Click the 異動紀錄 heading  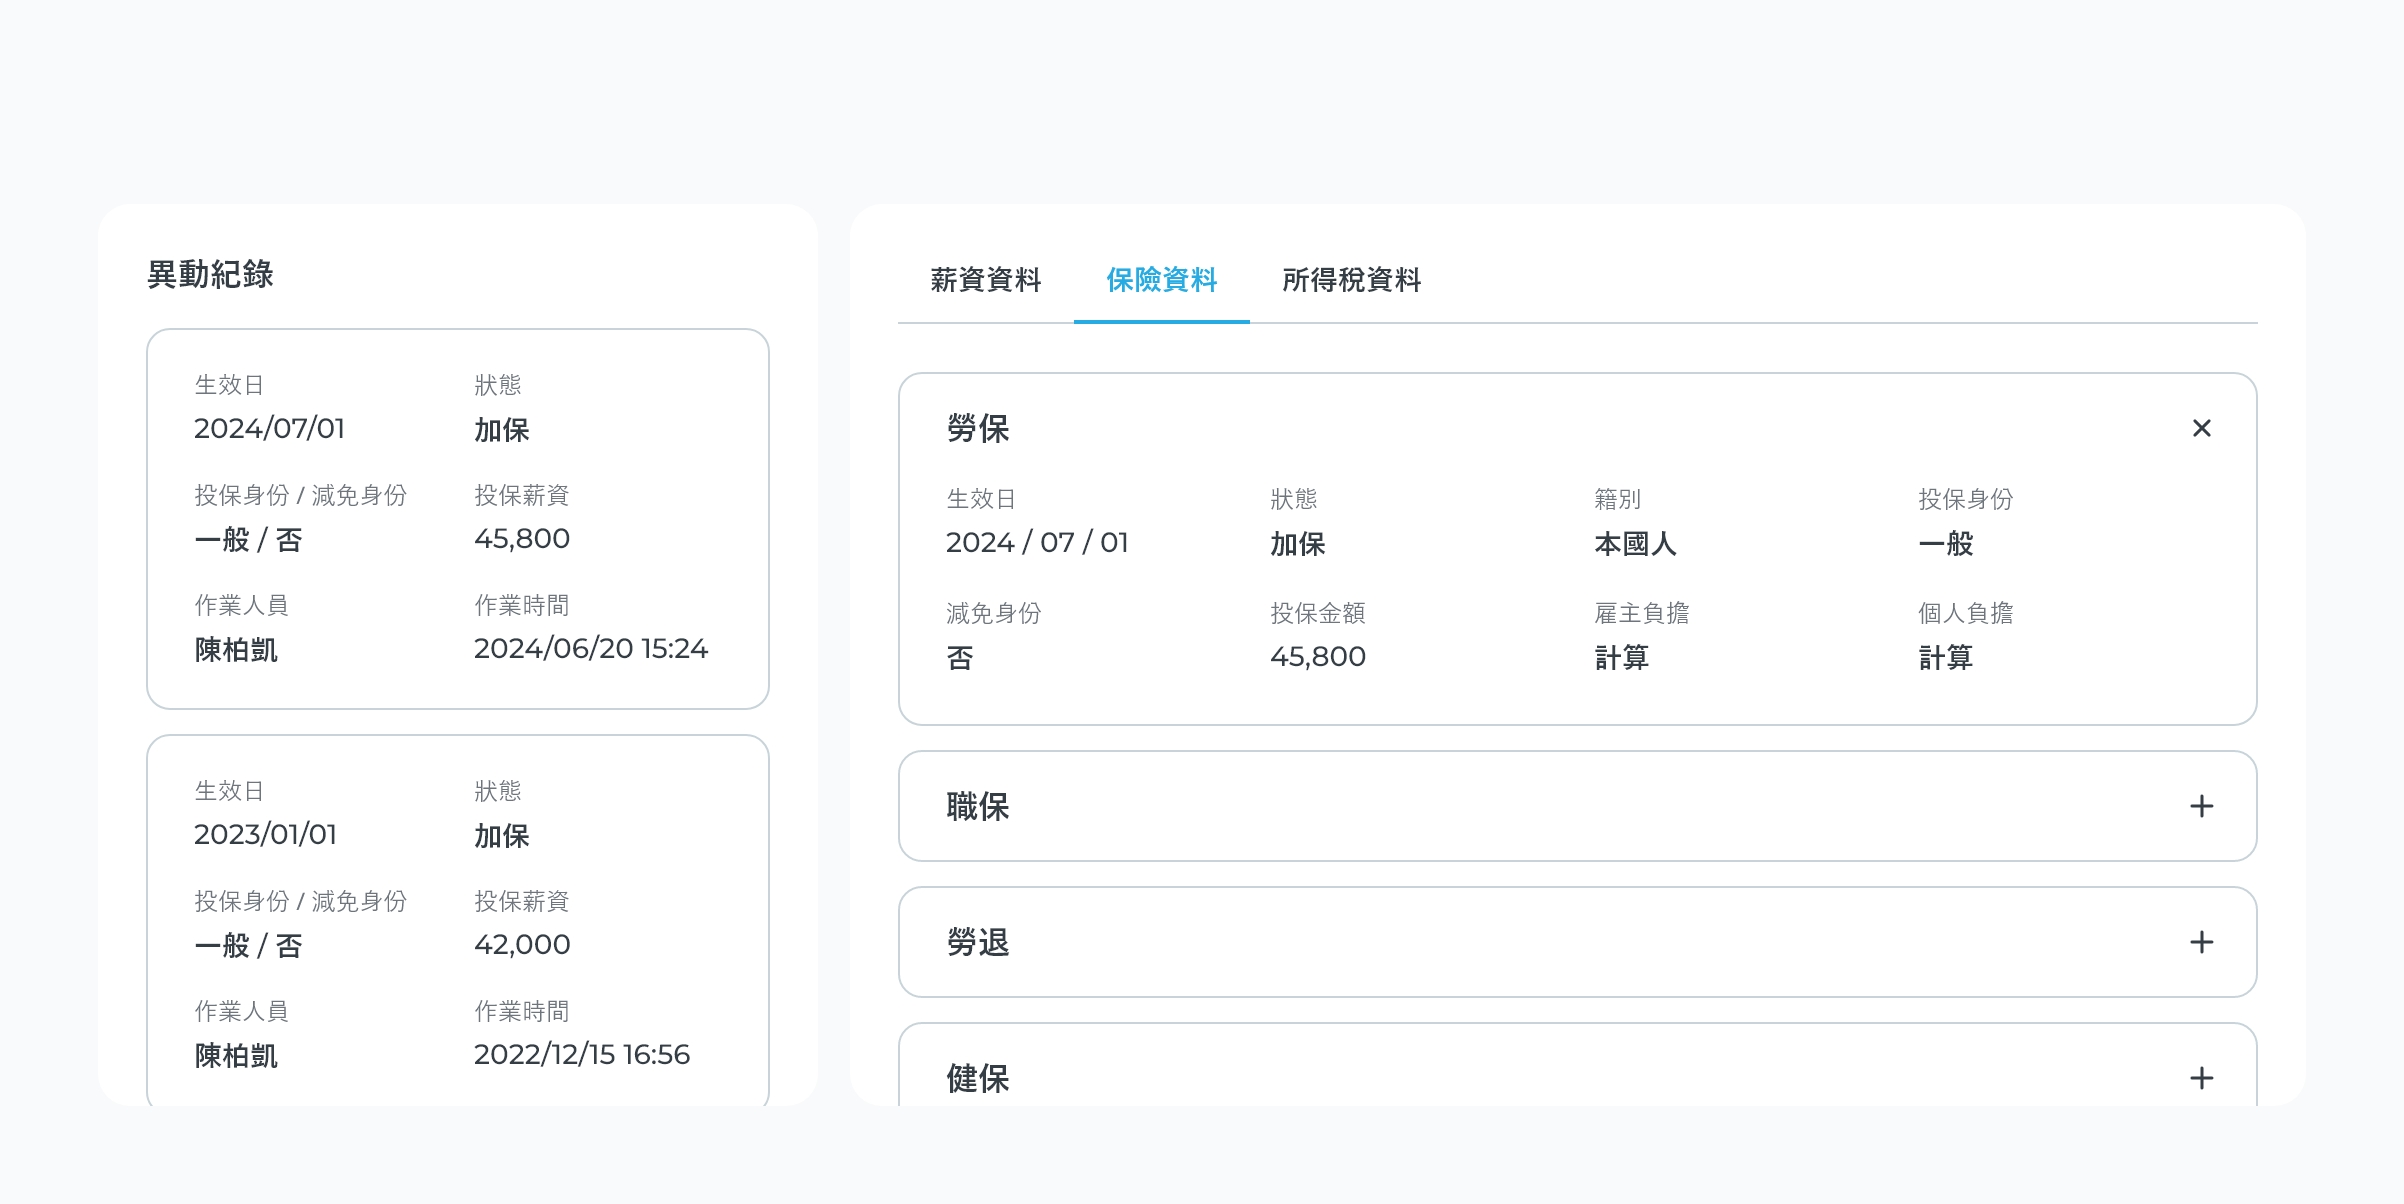pos(210,274)
